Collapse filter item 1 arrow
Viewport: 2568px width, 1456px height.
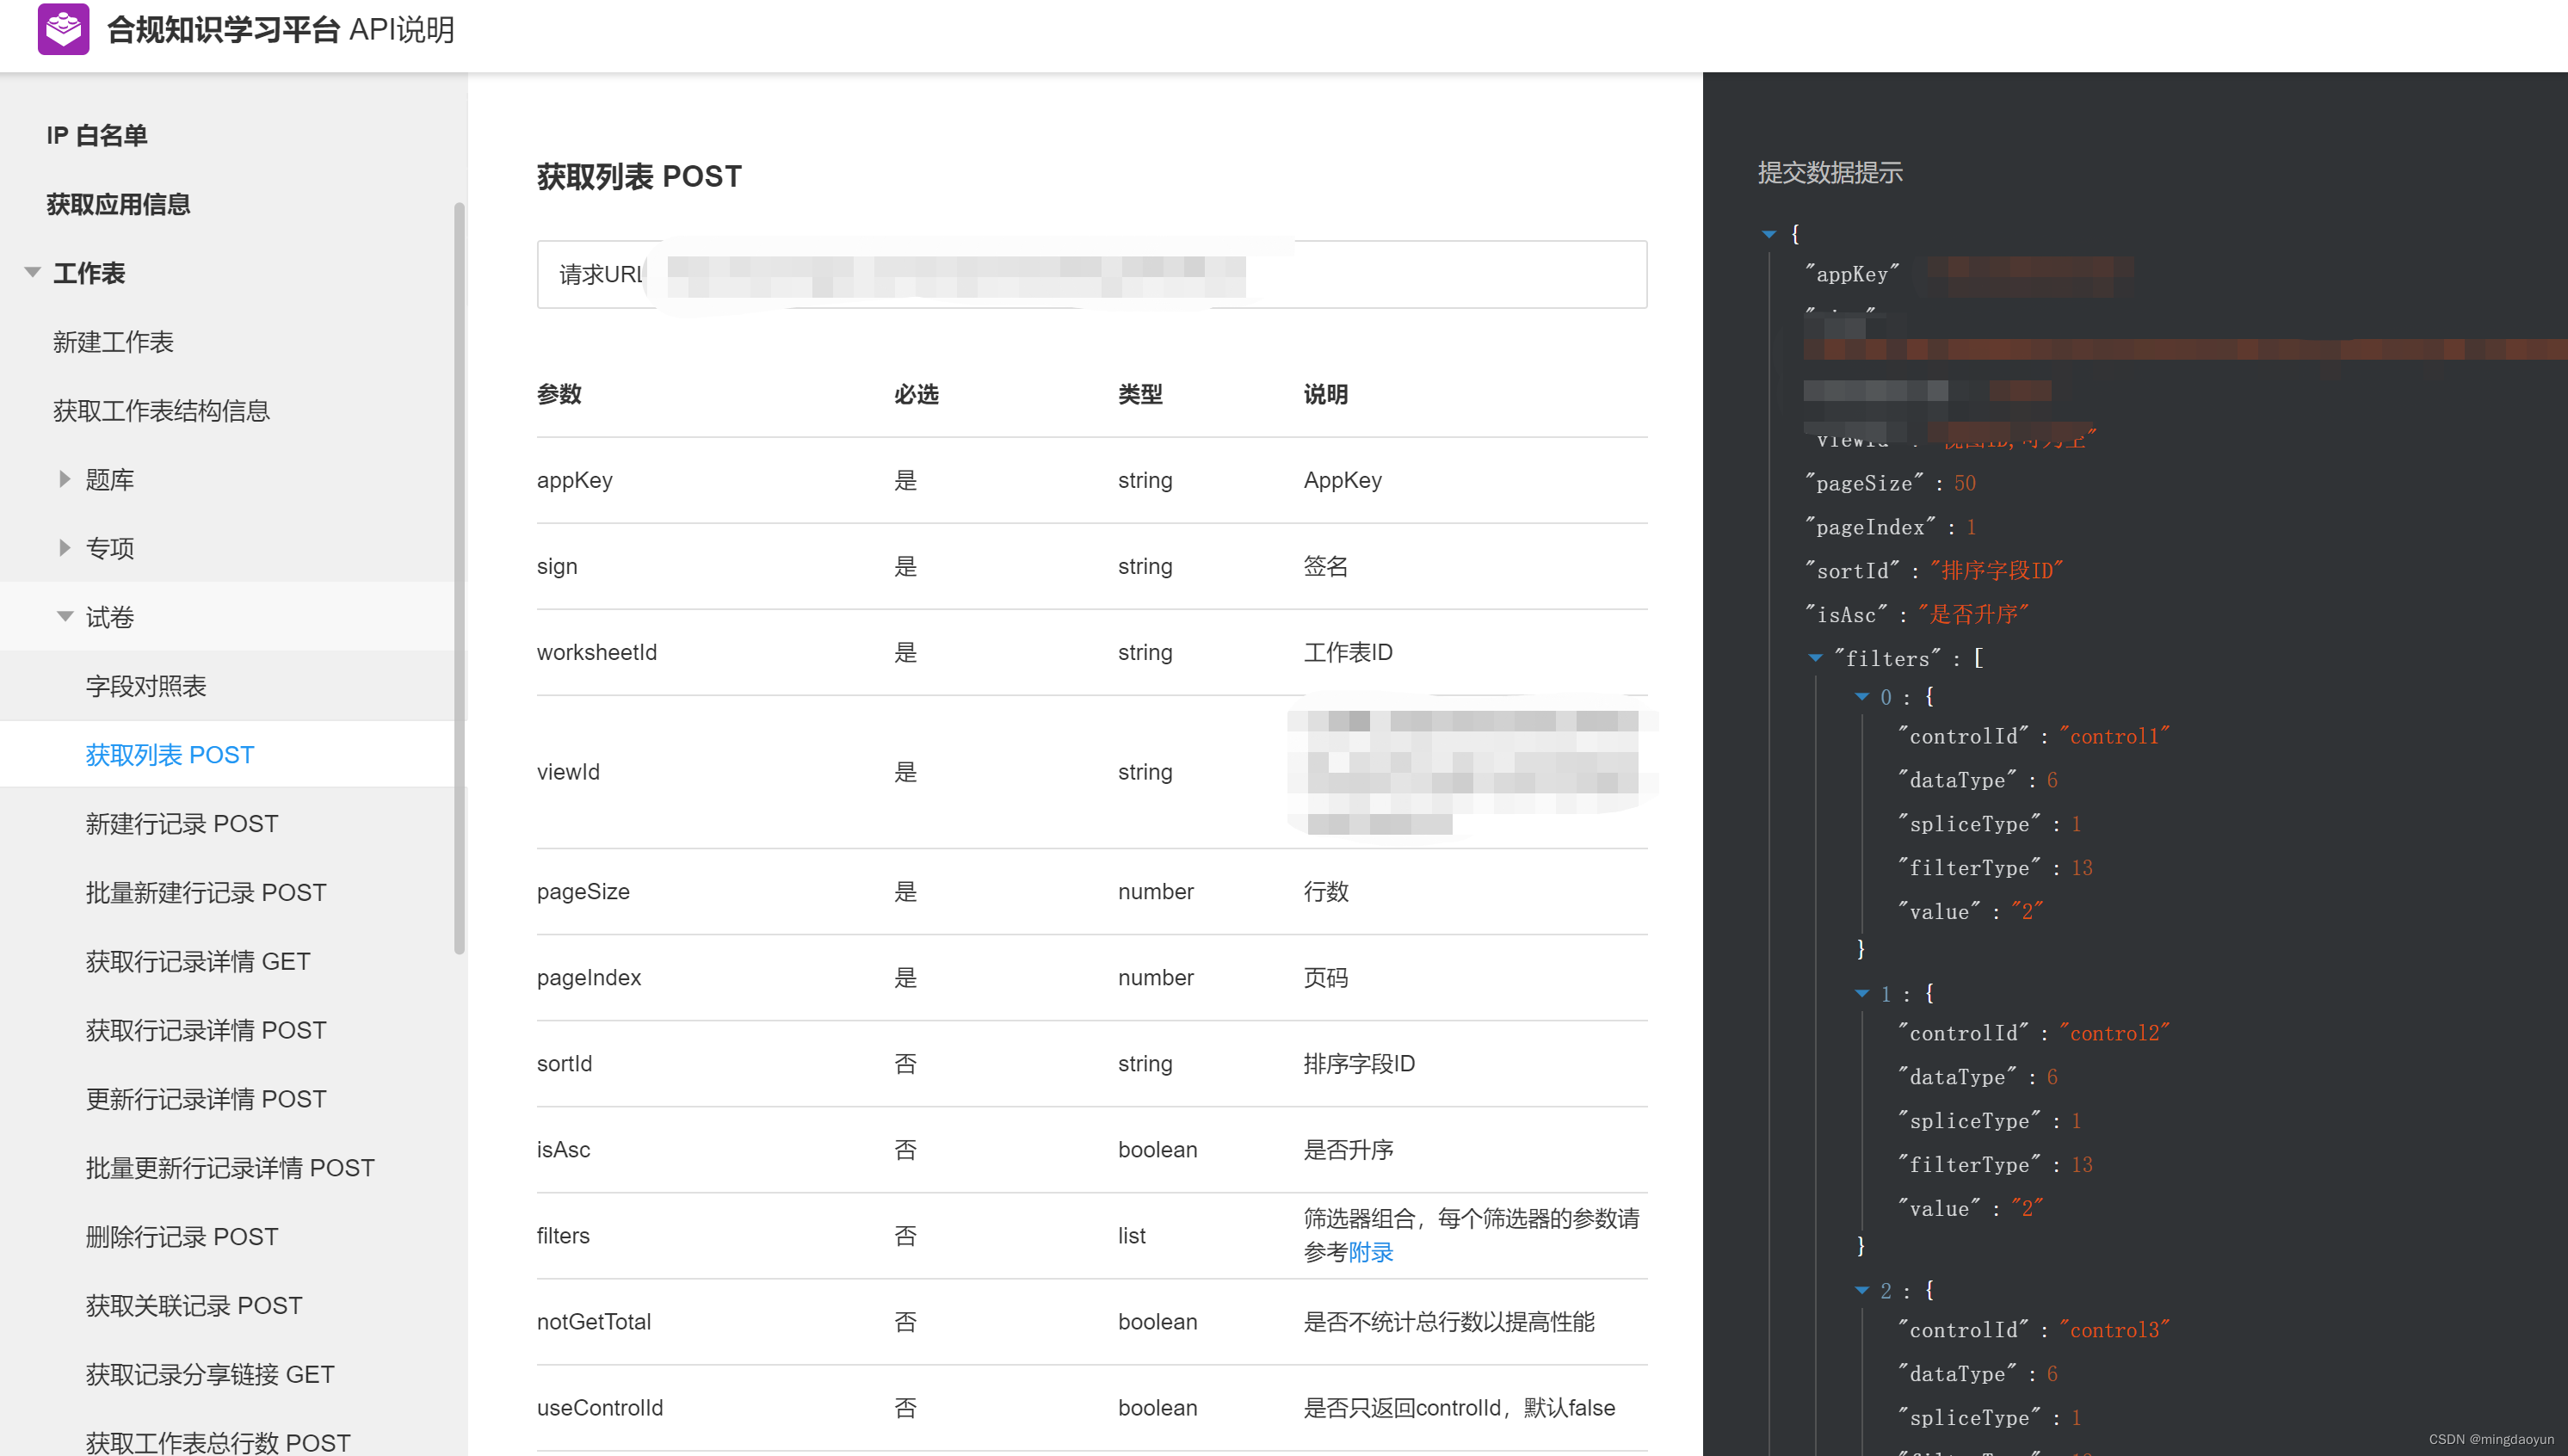coord(1861,994)
